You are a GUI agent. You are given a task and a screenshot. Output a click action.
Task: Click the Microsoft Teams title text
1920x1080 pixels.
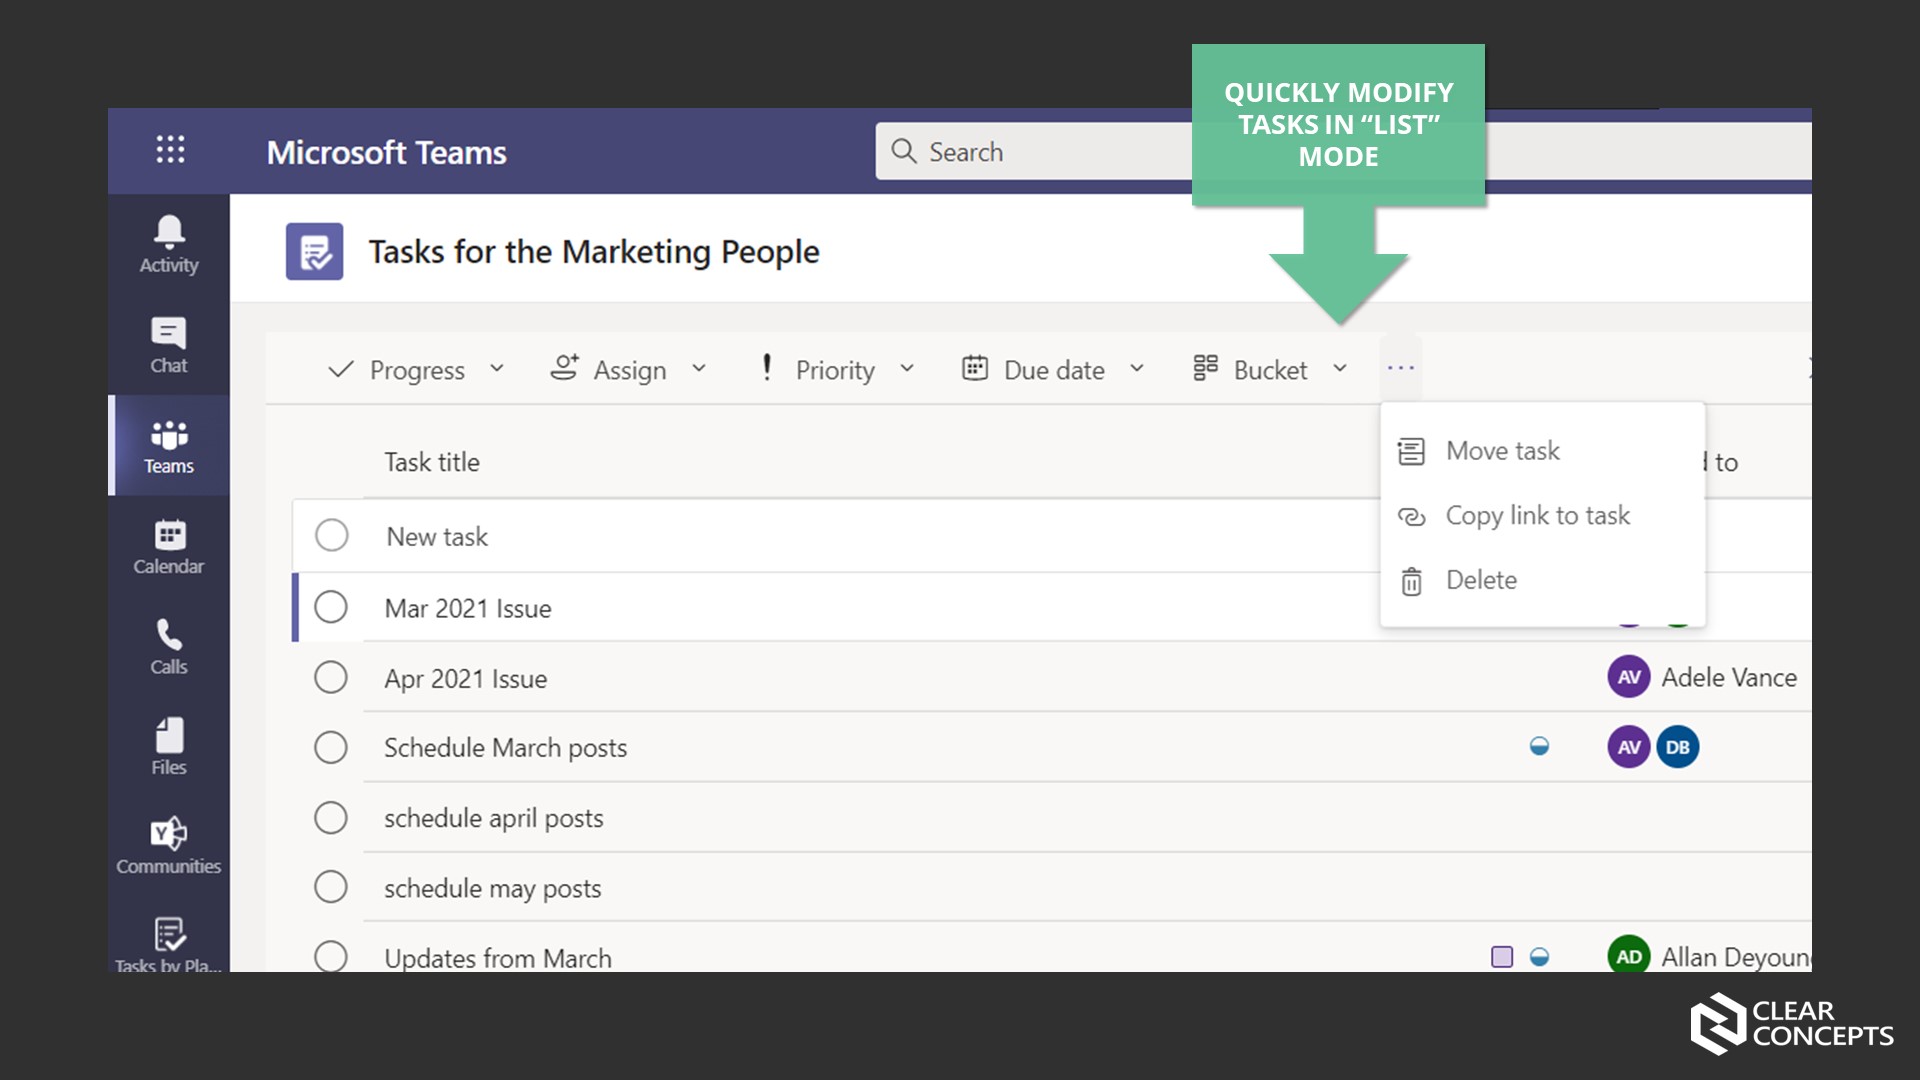click(x=386, y=152)
